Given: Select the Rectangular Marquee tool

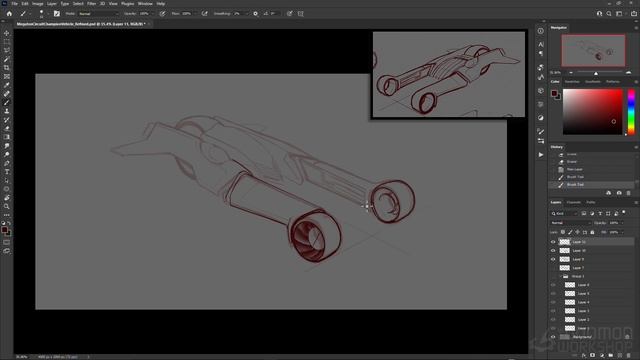Looking at the screenshot, I should (x=7, y=42).
